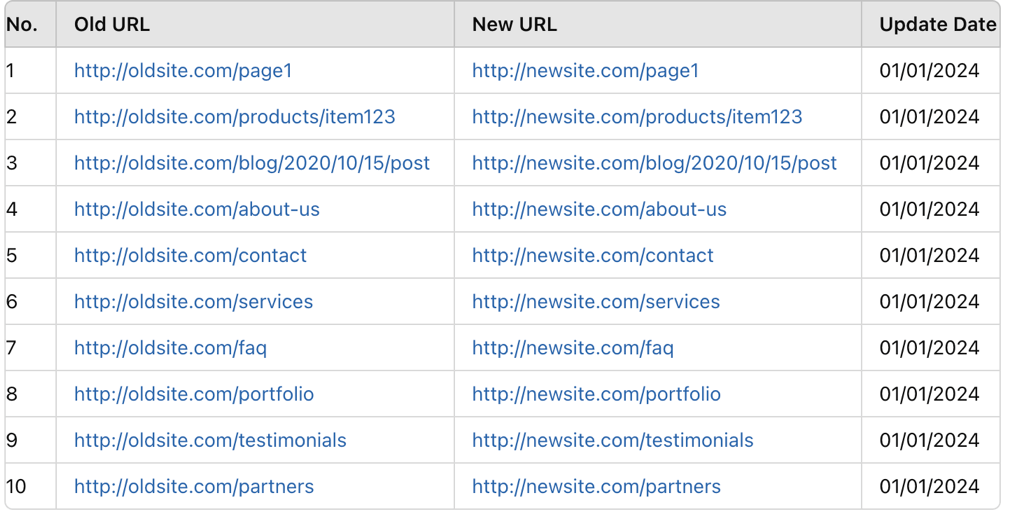The image size is (1029, 524).
Task: Visit new URL for products/item123
Action: (x=637, y=117)
